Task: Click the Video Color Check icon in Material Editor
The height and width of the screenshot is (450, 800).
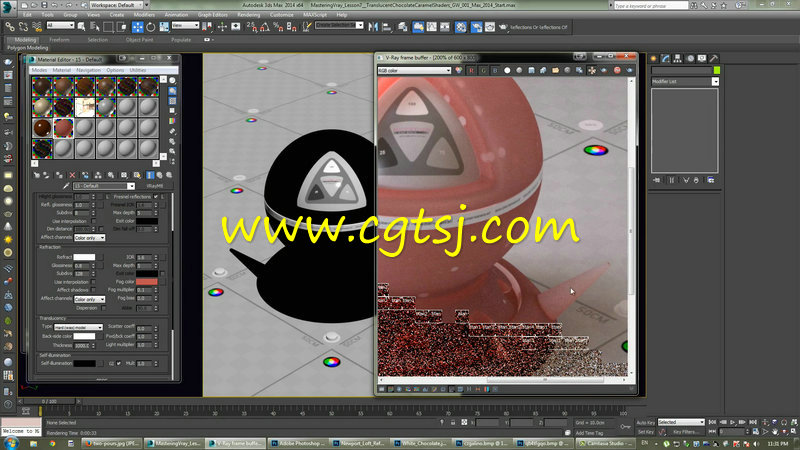Action: 173,121
